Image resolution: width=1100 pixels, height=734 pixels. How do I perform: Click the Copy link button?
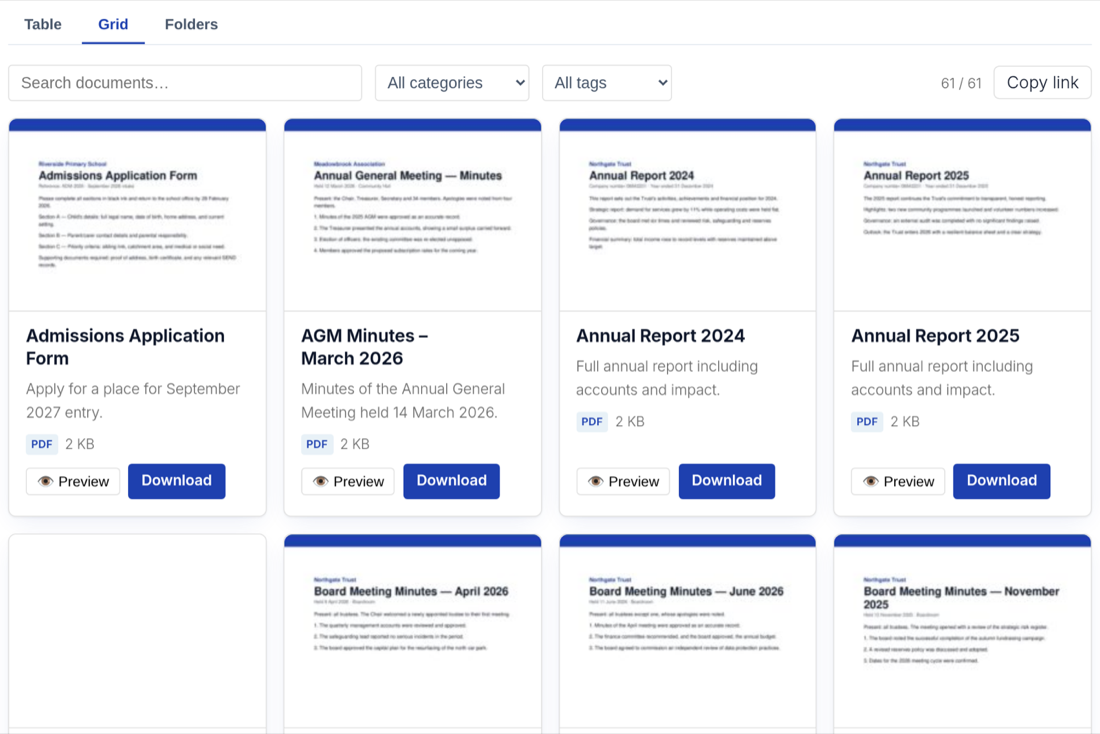click(x=1042, y=83)
